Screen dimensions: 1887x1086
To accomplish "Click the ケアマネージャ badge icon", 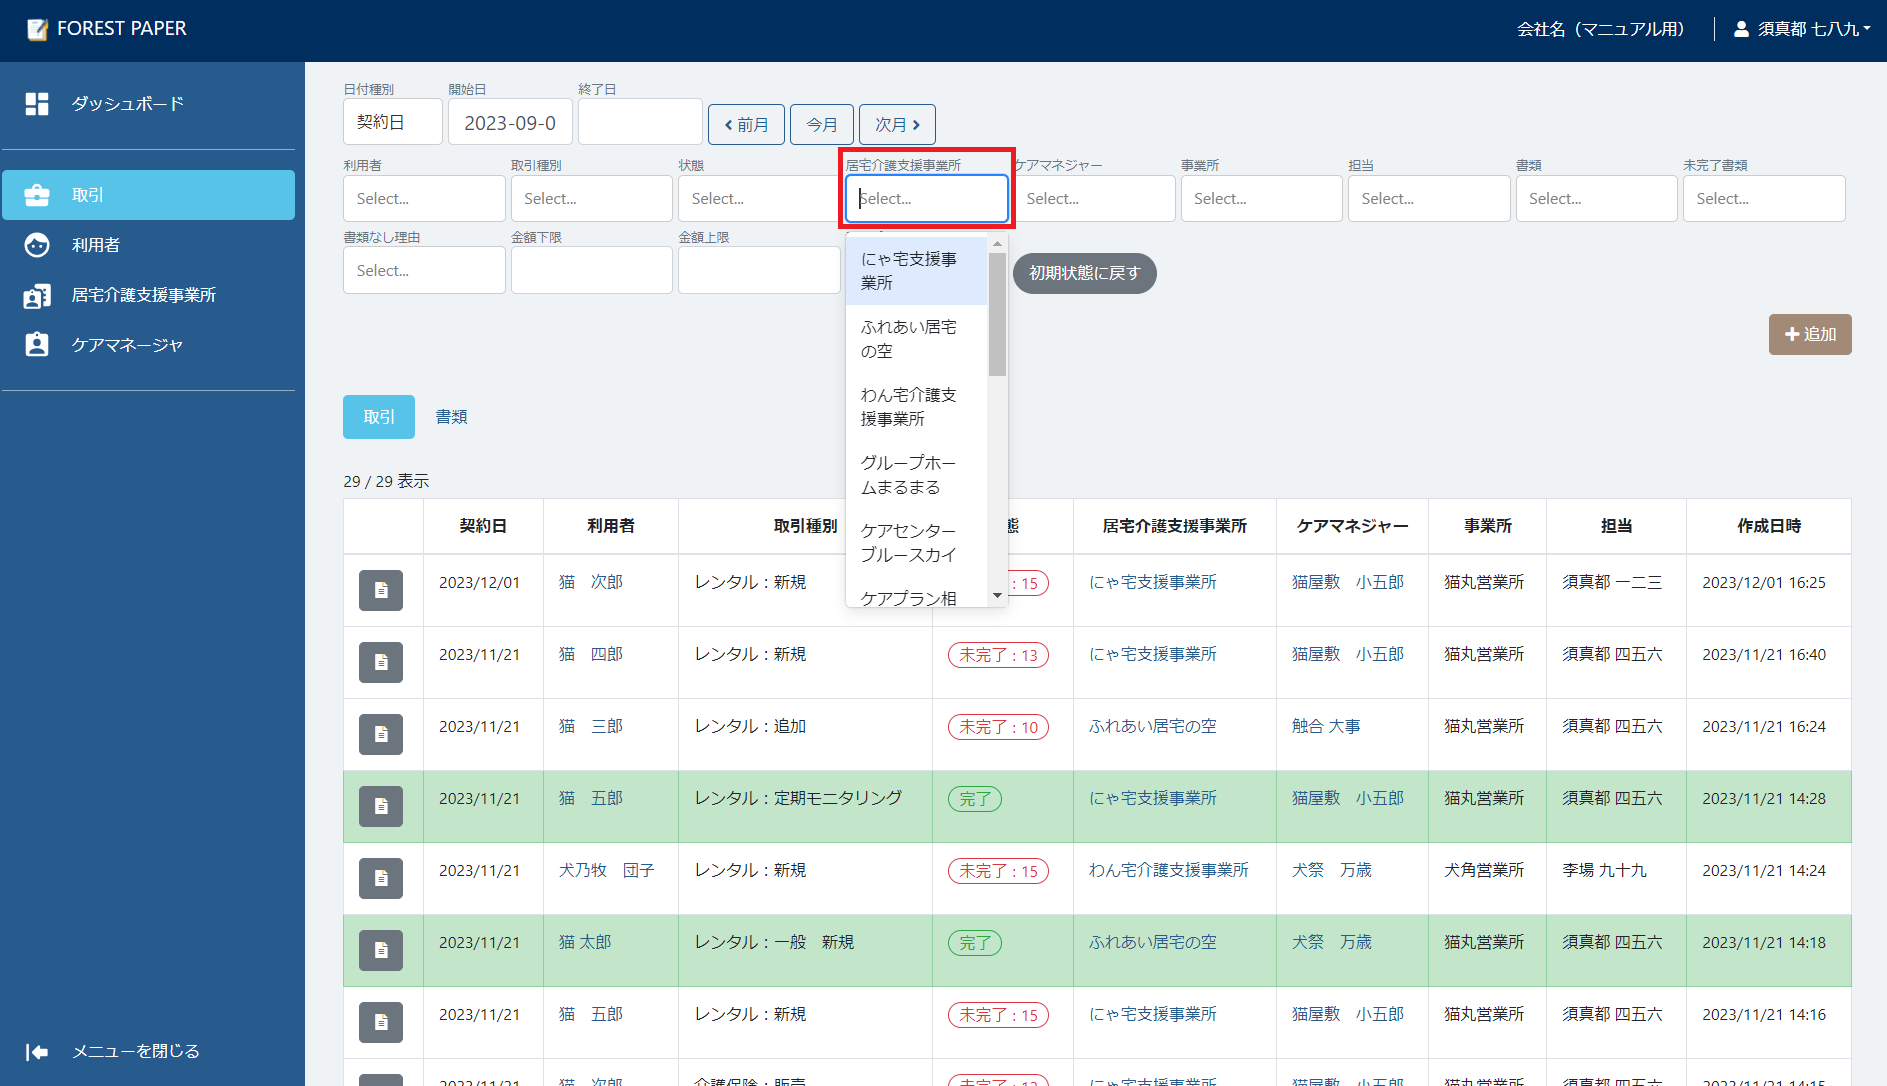I will 37,345.
